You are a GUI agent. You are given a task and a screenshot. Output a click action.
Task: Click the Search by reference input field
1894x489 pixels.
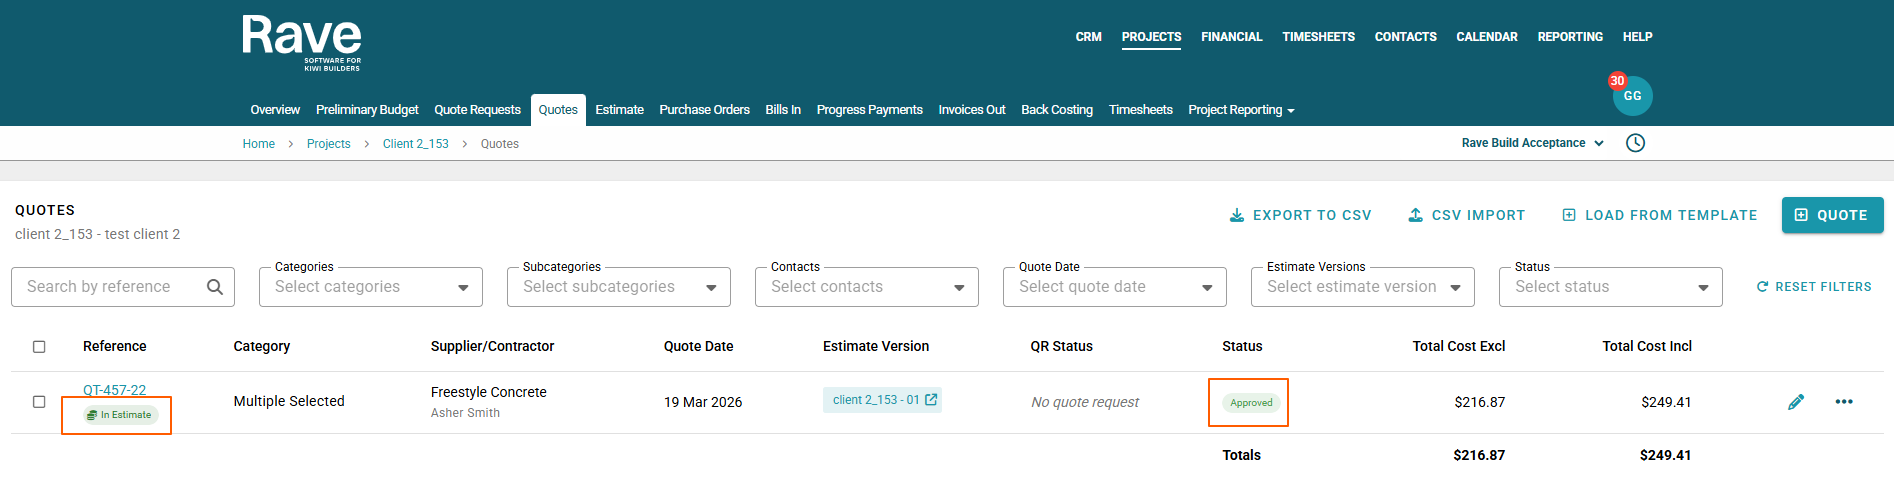pyautogui.click(x=110, y=287)
